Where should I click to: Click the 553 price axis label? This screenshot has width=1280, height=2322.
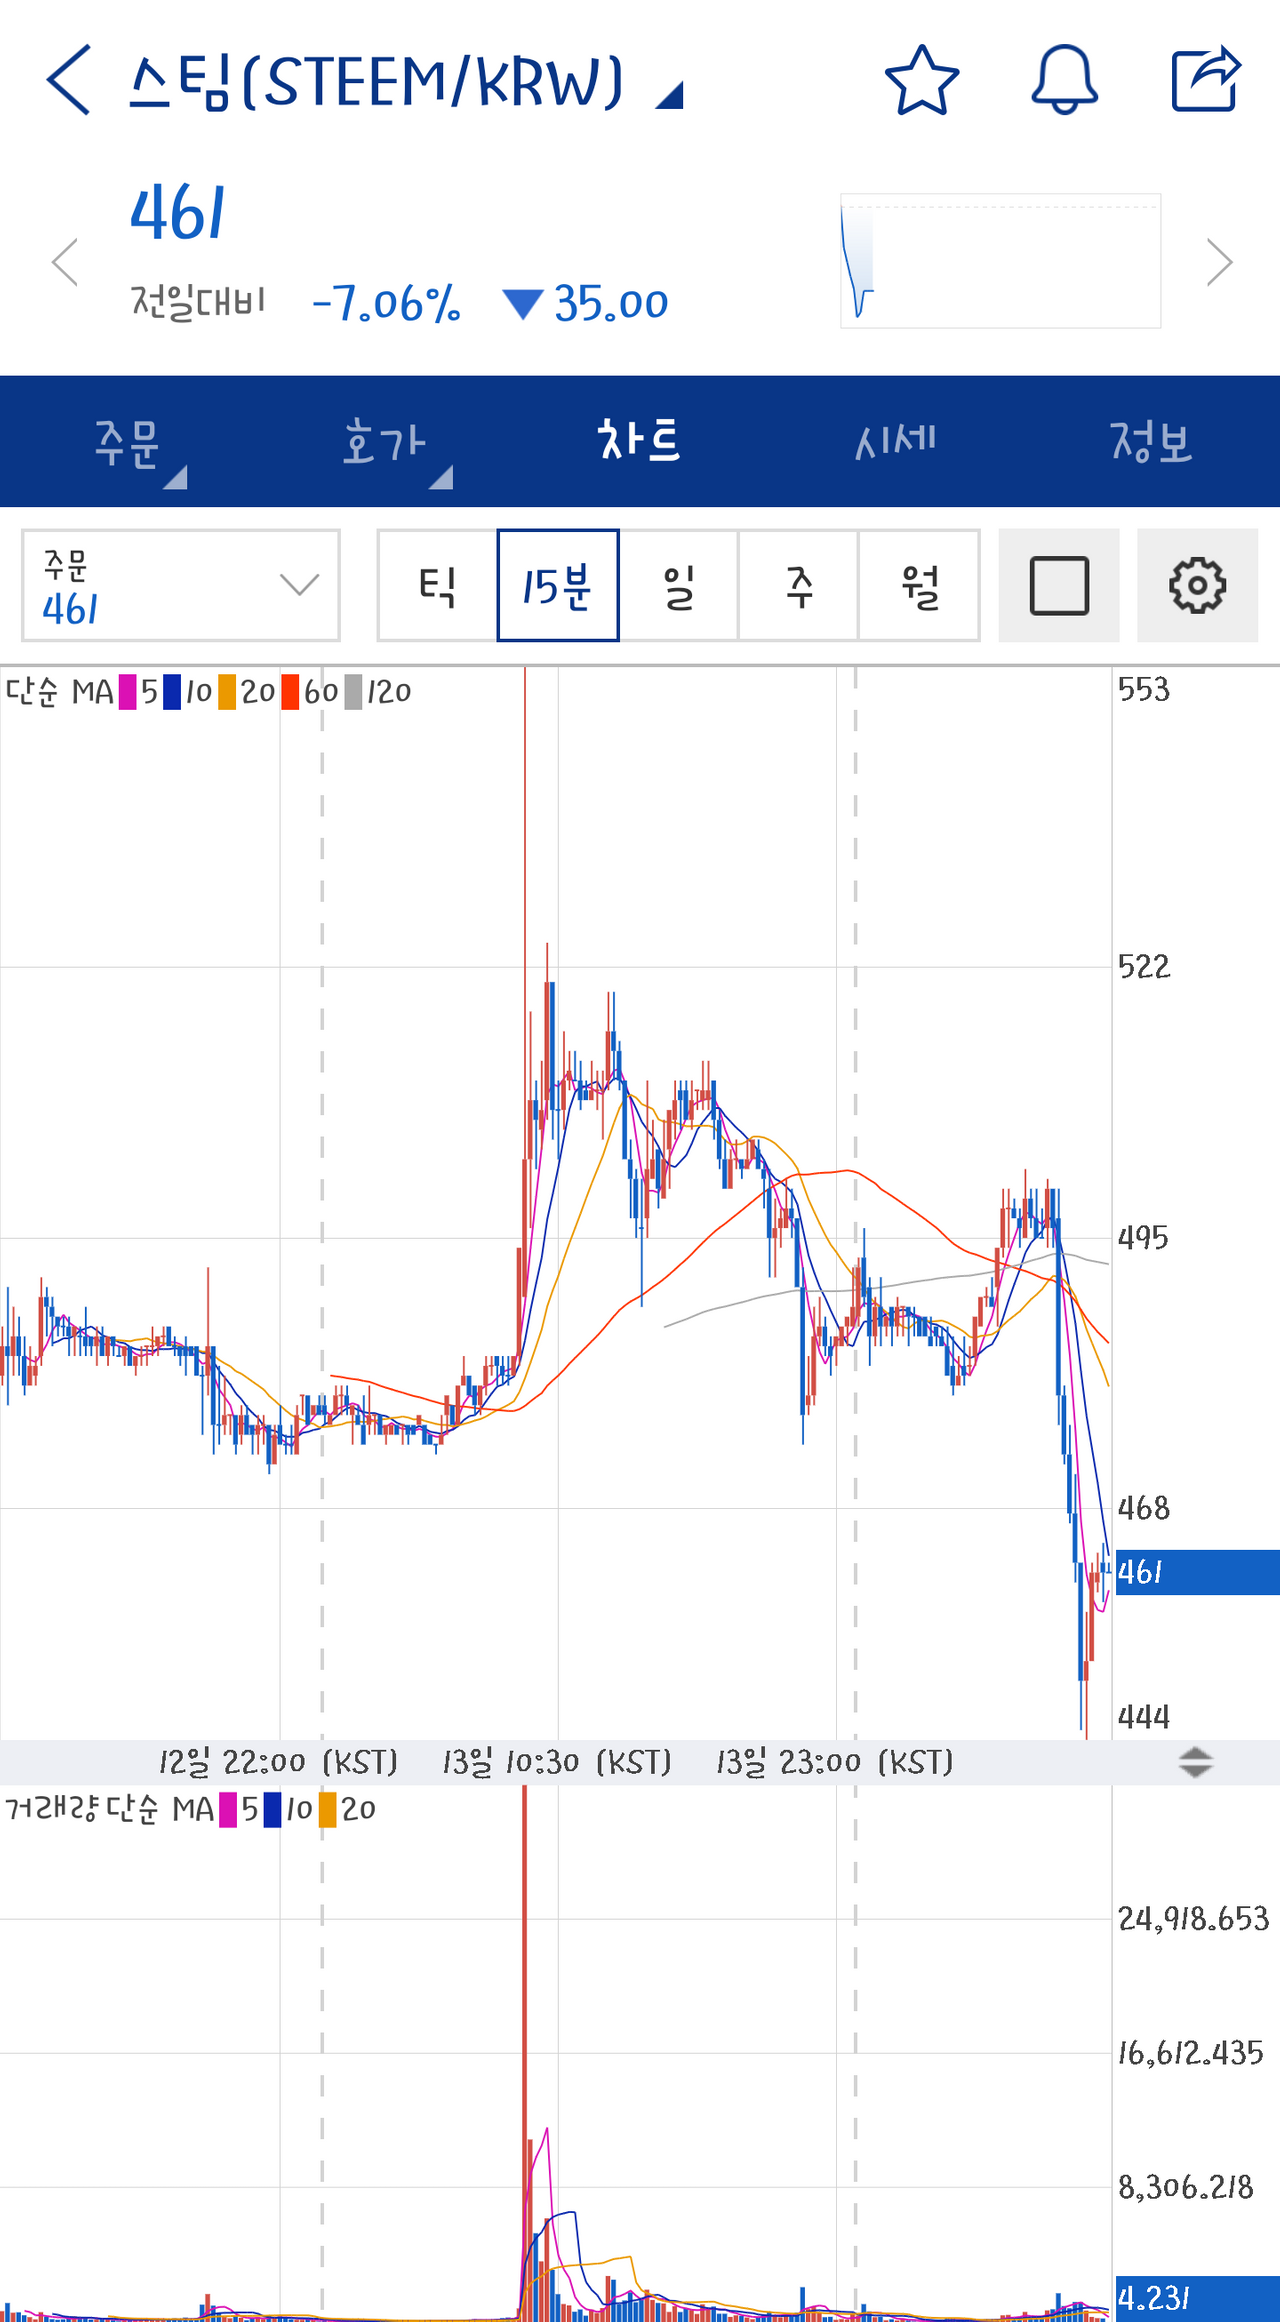click(1144, 689)
